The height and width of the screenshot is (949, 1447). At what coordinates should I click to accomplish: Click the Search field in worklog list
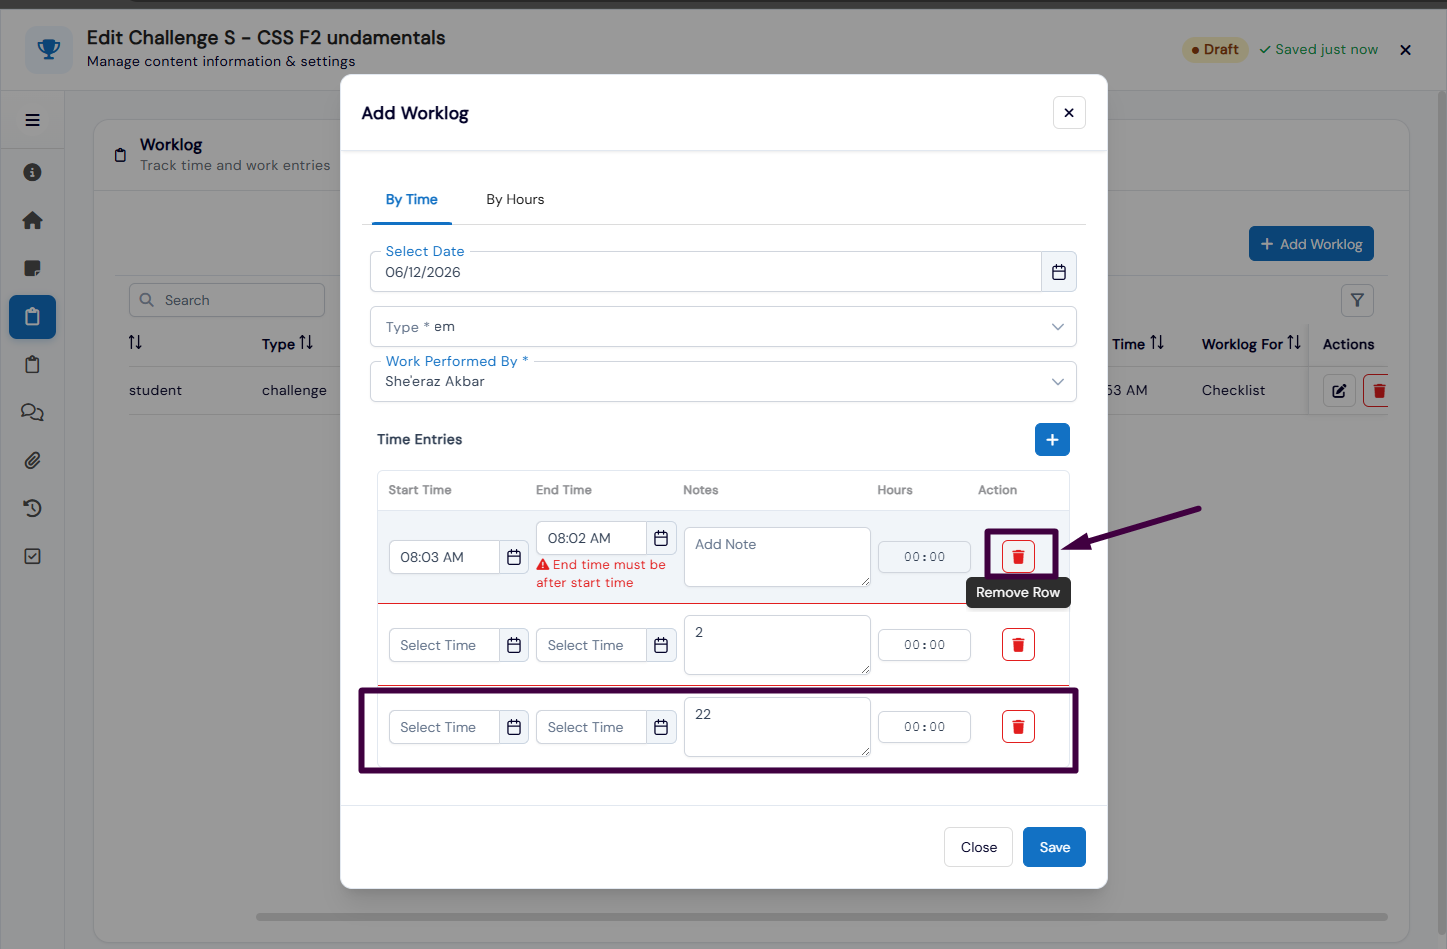click(x=227, y=300)
